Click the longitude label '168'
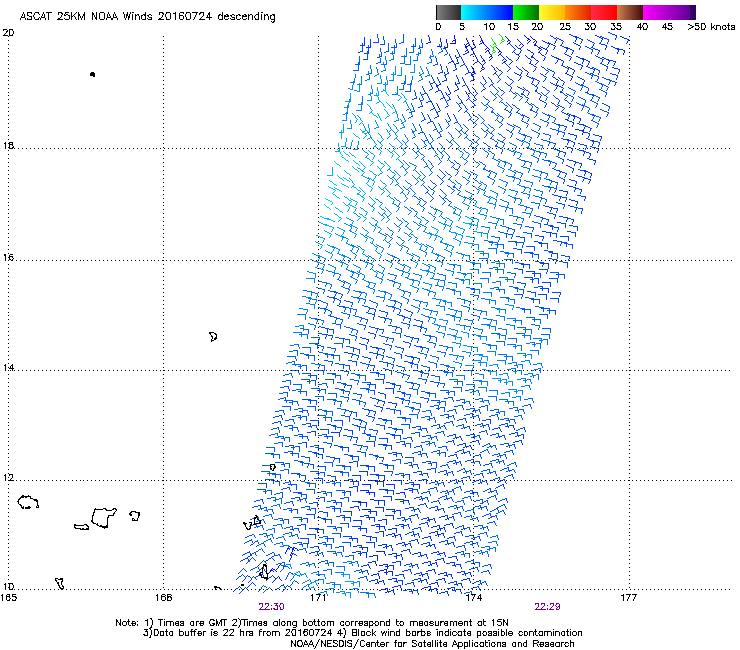 163,598
